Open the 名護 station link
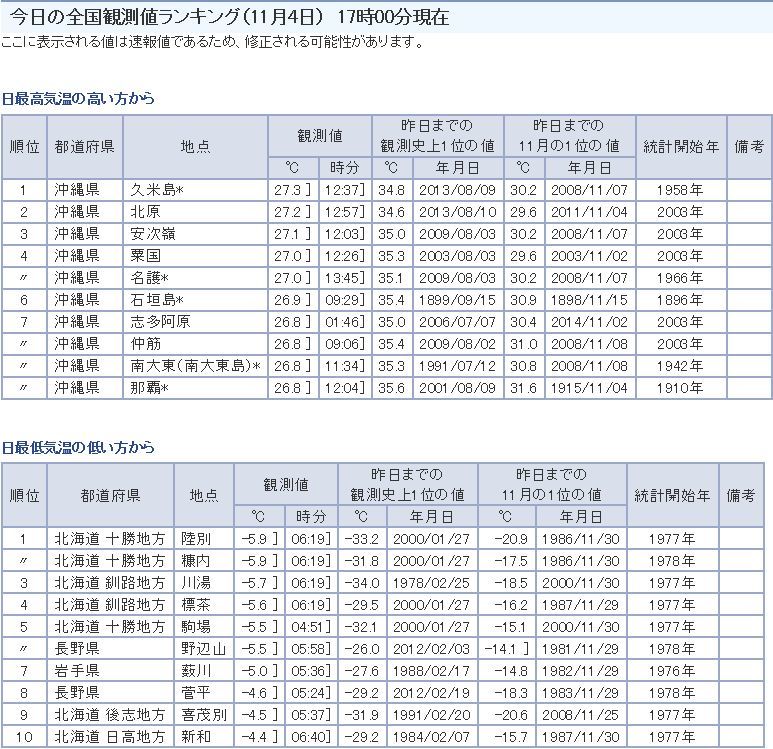Viewport: 773px width, 749px height. point(149,277)
